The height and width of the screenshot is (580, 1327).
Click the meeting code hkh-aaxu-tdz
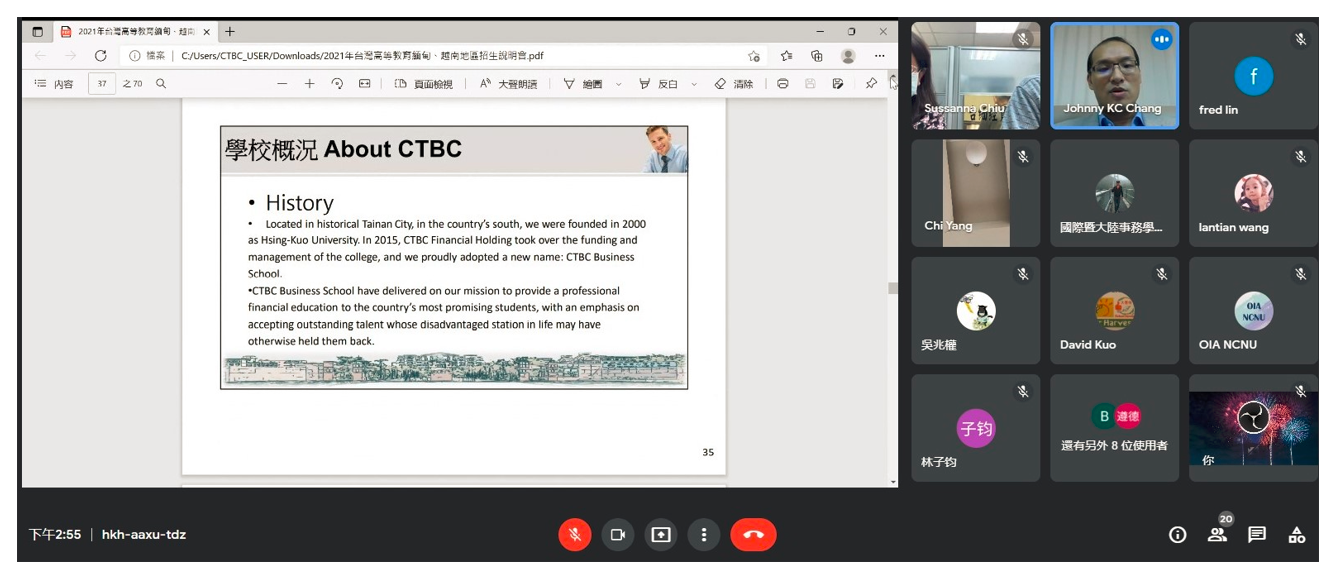tap(144, 535)
